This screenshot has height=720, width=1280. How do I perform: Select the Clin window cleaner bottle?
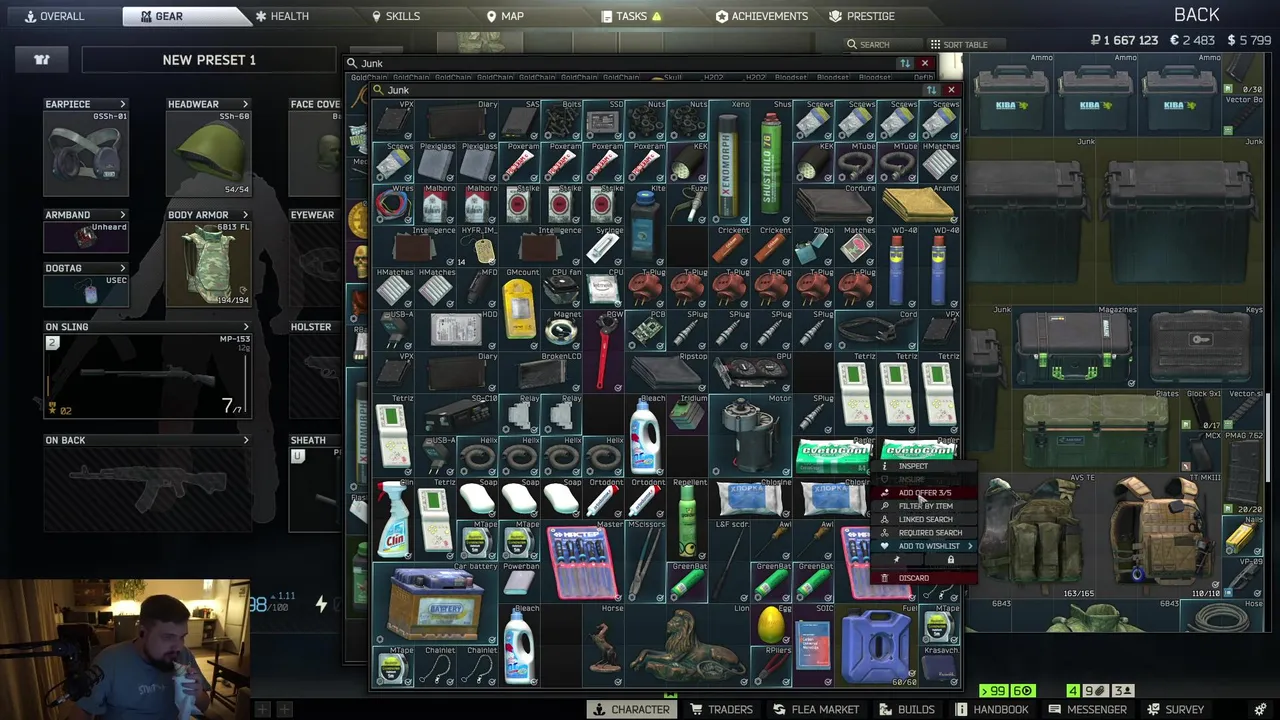(x=393, y=519)
